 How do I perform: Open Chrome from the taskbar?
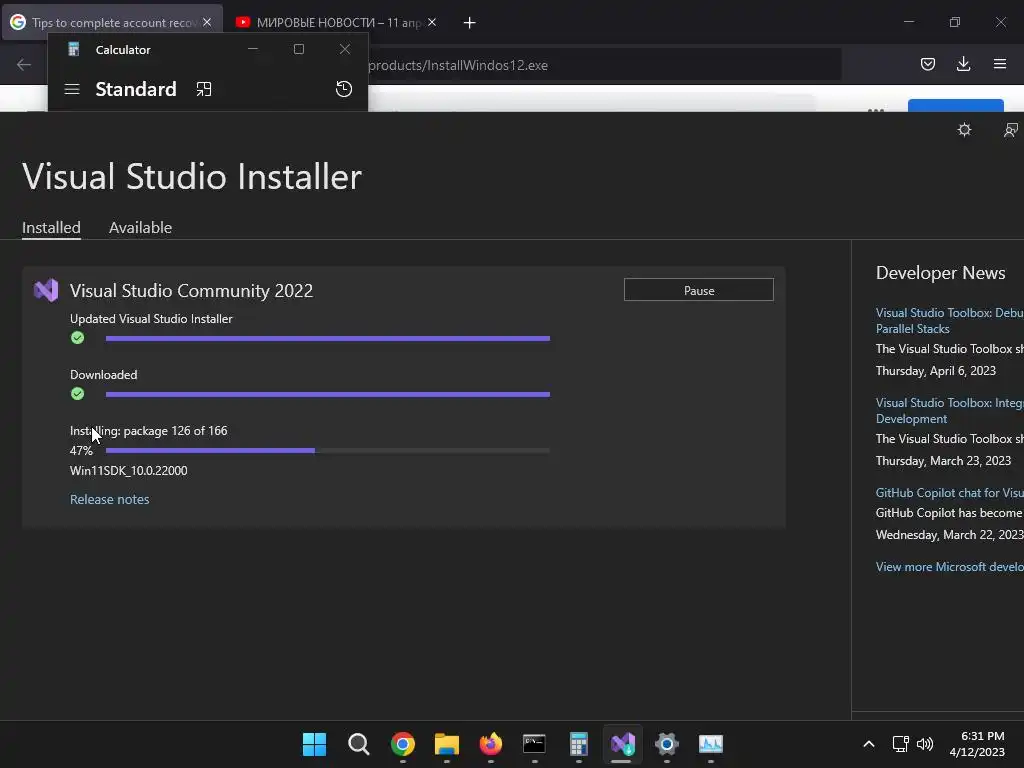point(402,744)
